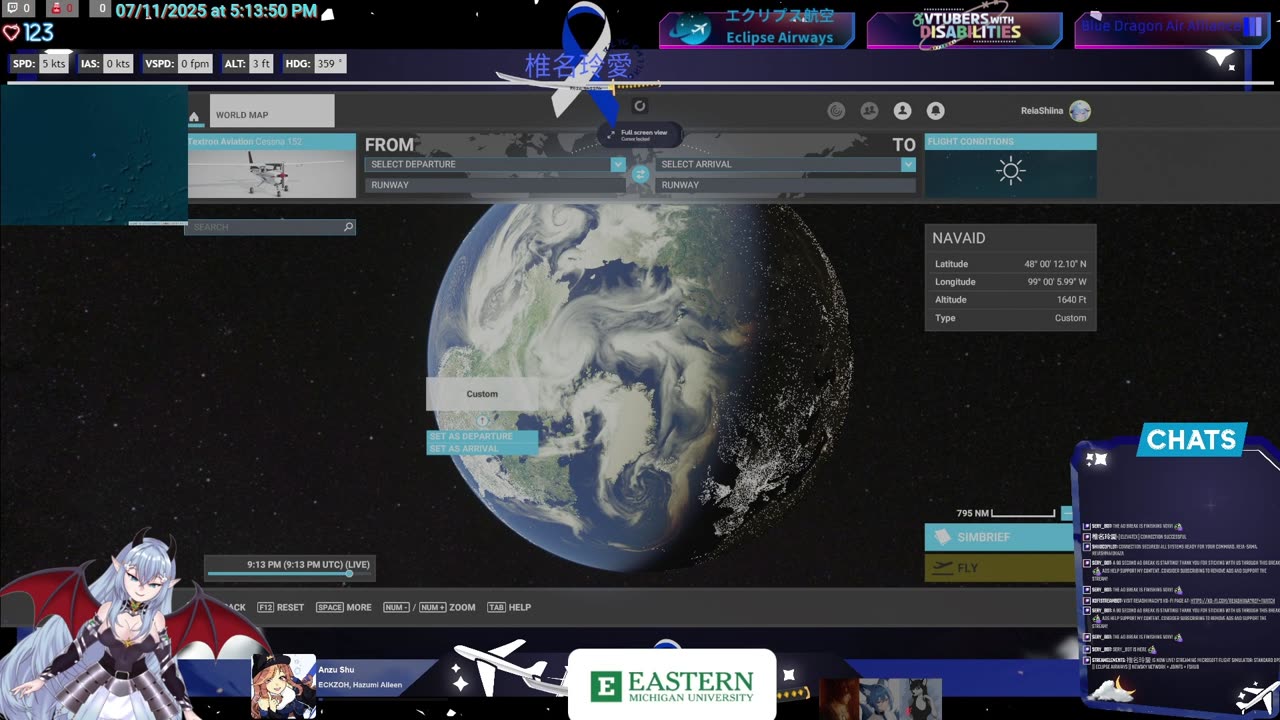Viewport: 1280px width, 720px height.
Task: Open the SELECT DEPARTURE dropdown
Action: (x=495, y=164)
